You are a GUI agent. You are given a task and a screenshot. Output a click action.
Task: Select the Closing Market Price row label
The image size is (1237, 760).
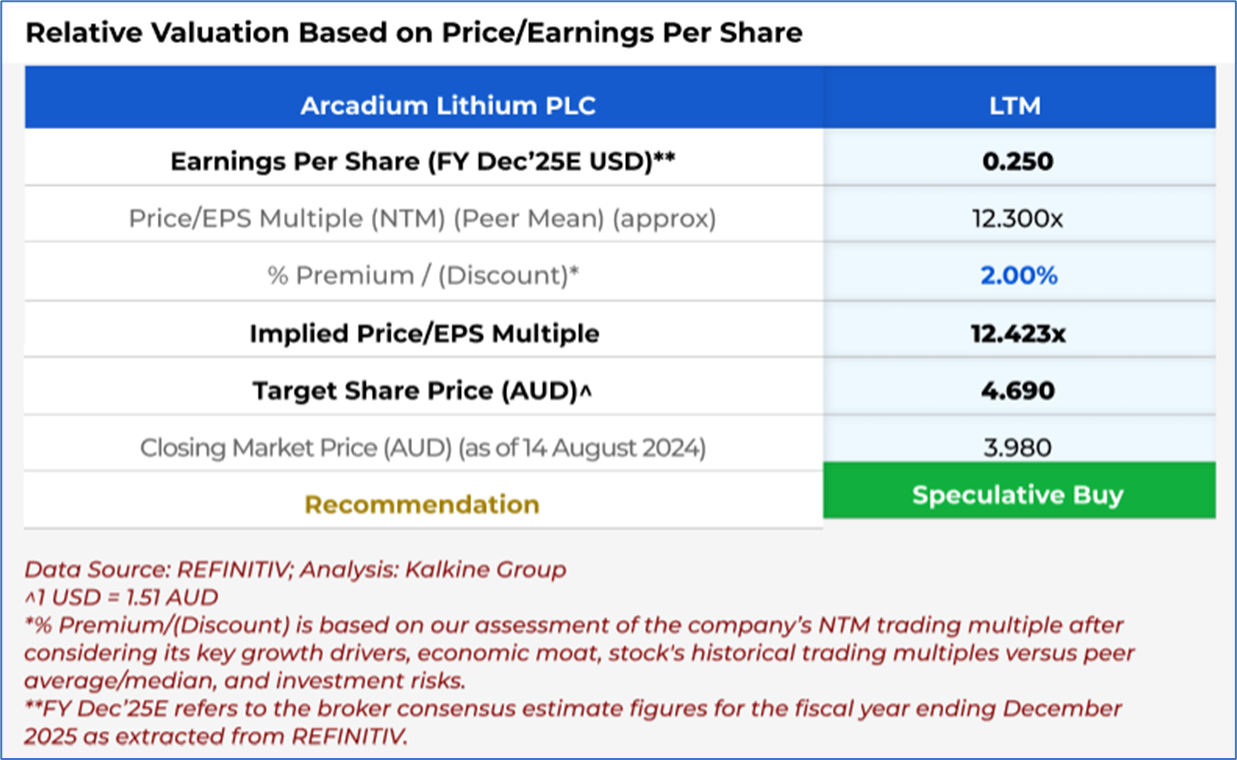pos(422,448)
